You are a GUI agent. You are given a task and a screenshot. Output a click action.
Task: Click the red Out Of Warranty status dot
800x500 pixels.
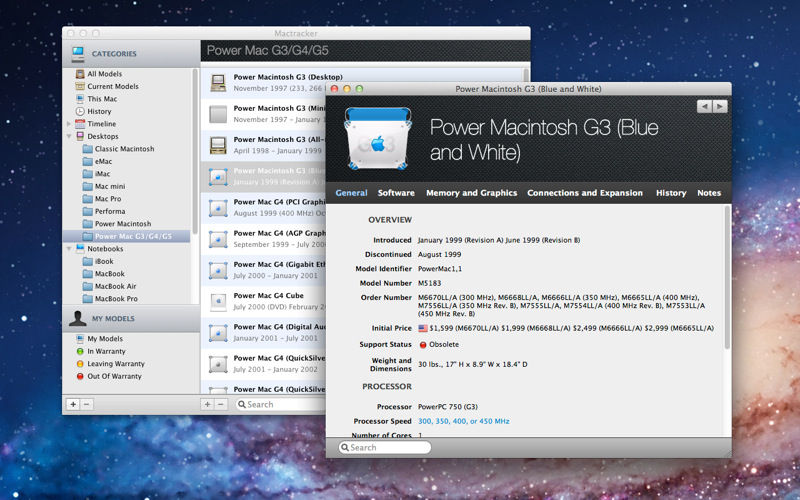point(80,377)
